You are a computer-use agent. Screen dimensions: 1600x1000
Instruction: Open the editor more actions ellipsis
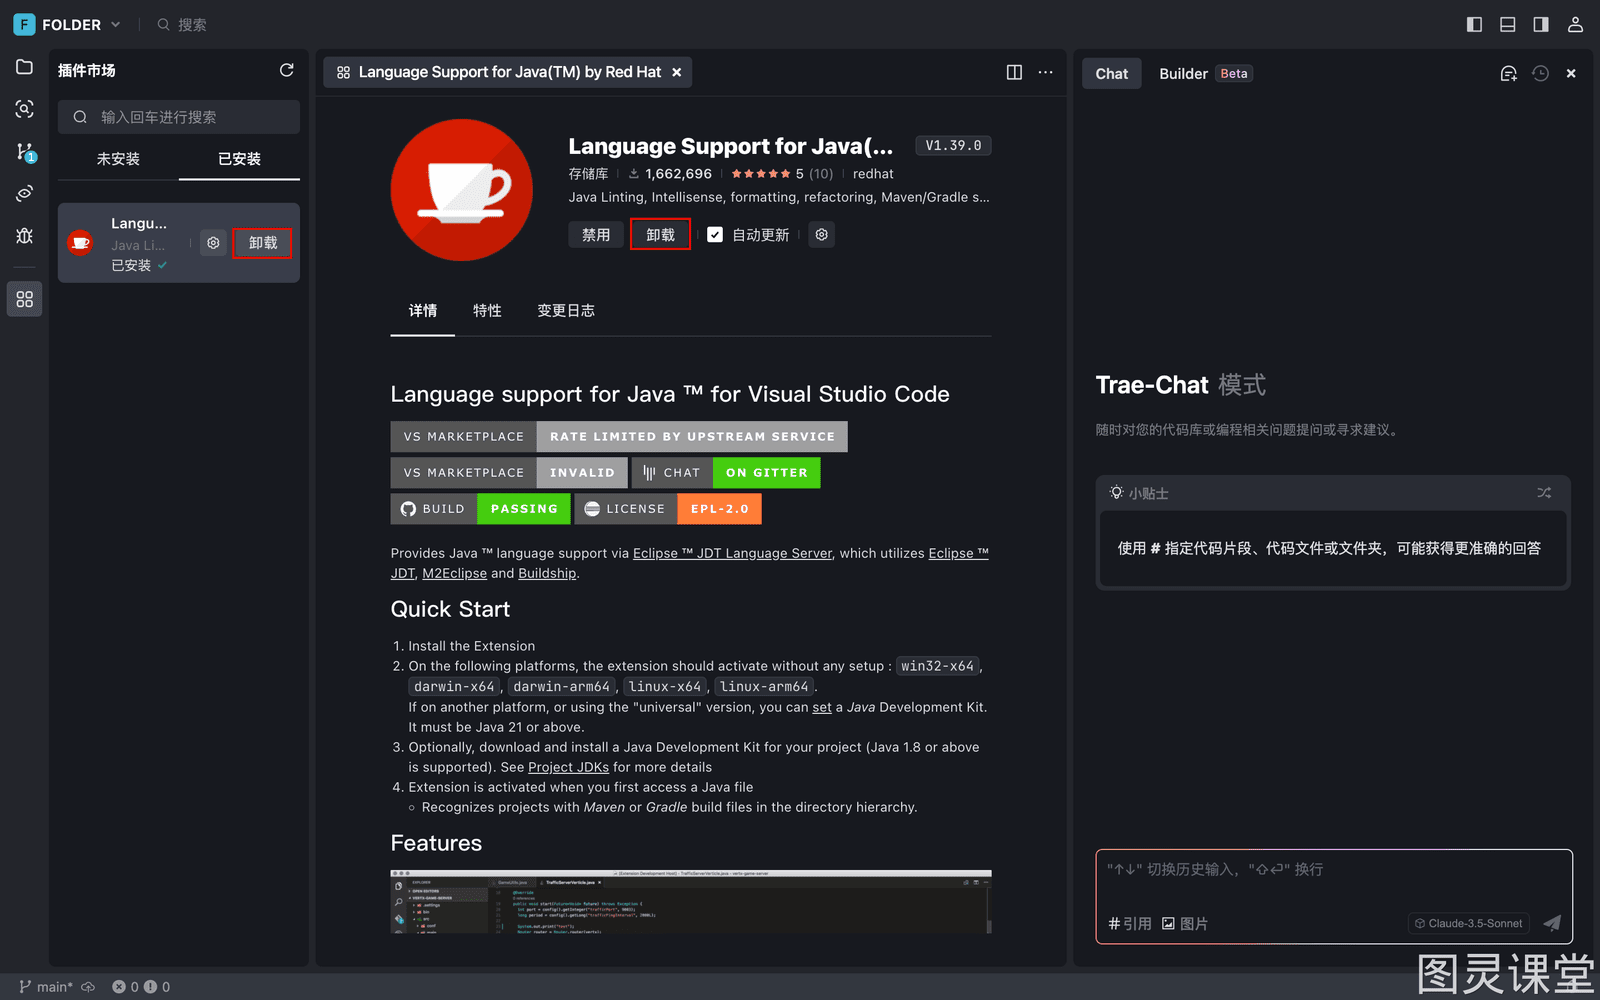[x=1045, y=72]
